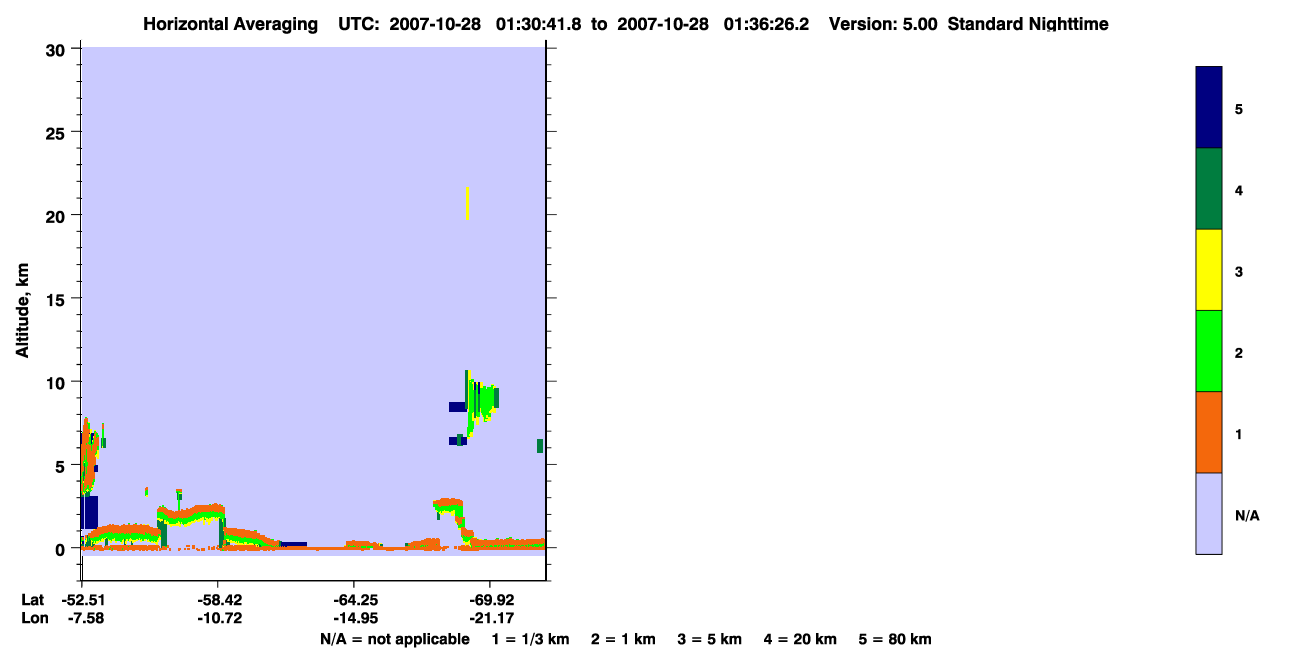
Task: Click the 'Lon' row label
Action: (x=33, y=618)
